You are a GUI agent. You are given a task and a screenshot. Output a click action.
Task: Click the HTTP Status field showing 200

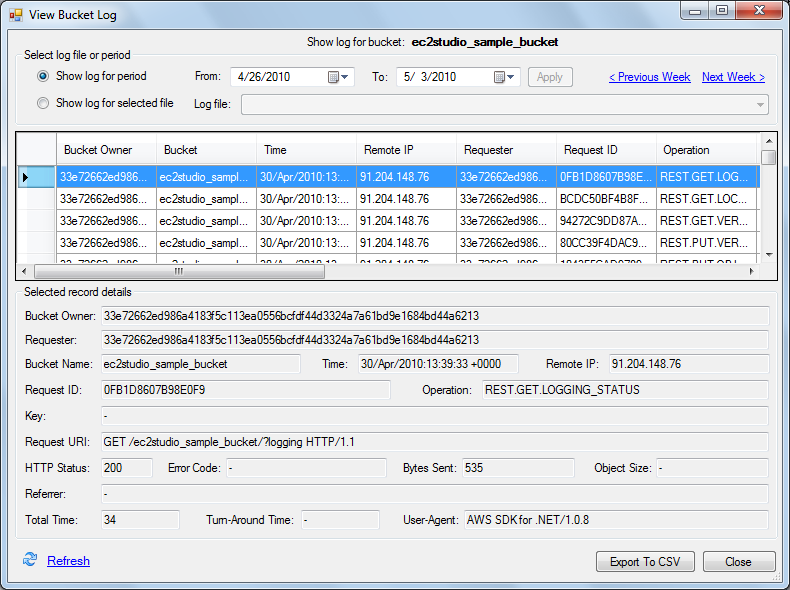coord(126,468)
